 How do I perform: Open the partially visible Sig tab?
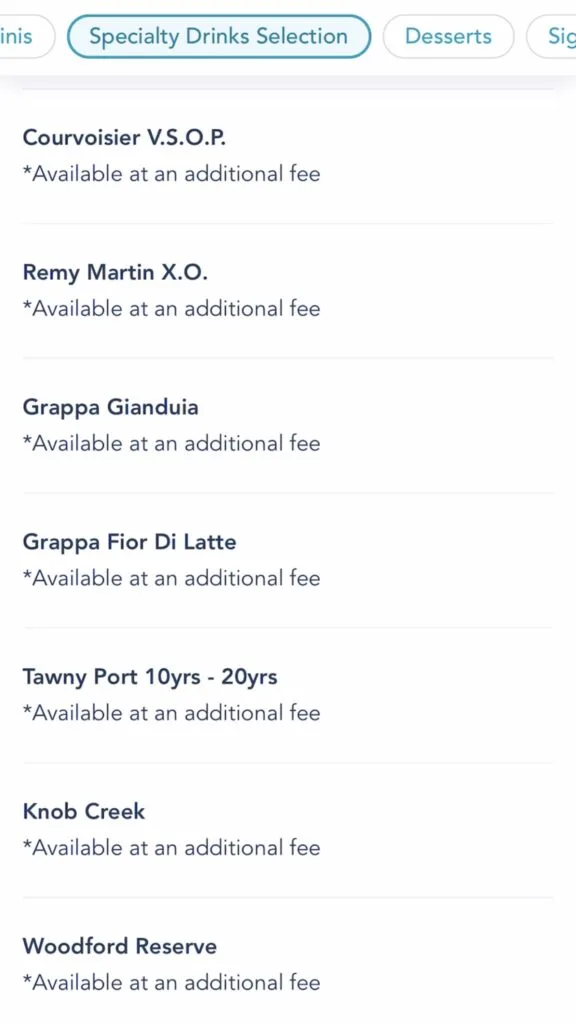pos(552,37)
